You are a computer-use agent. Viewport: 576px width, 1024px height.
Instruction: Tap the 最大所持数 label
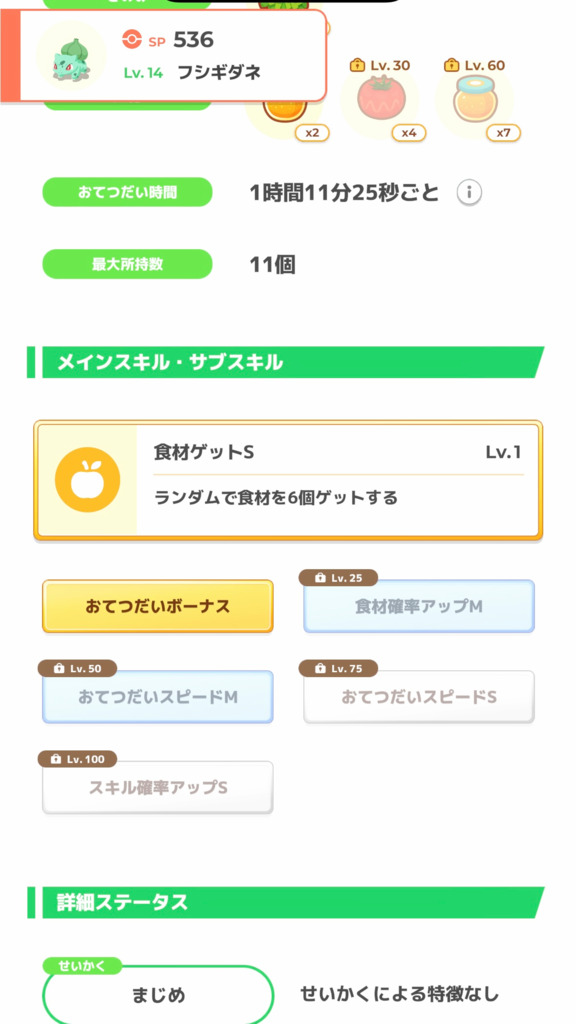(x=127, y=264)
